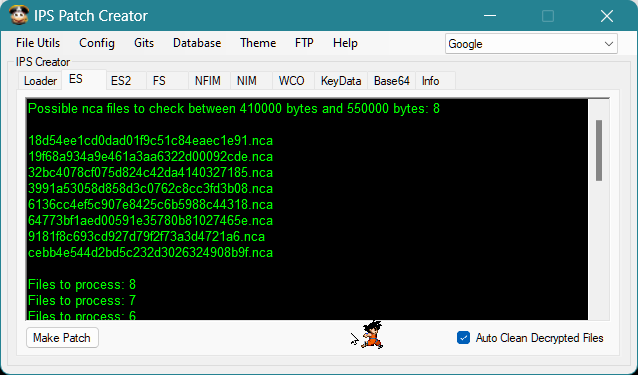The width and height of the screenshot is (638, 375).
Task: Click the running Goku character sprite
Action: click(372, 334)
